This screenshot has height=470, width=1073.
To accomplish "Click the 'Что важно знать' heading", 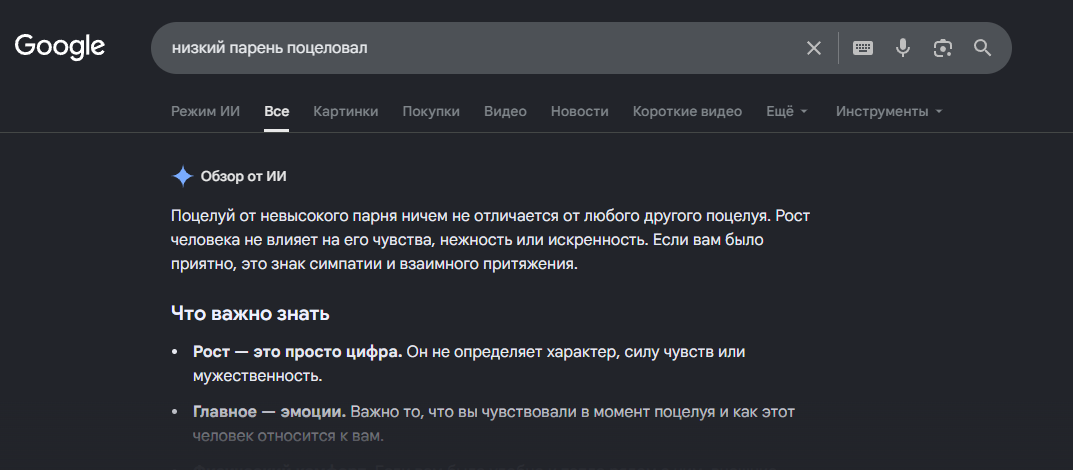I will (x=250, y=314).
